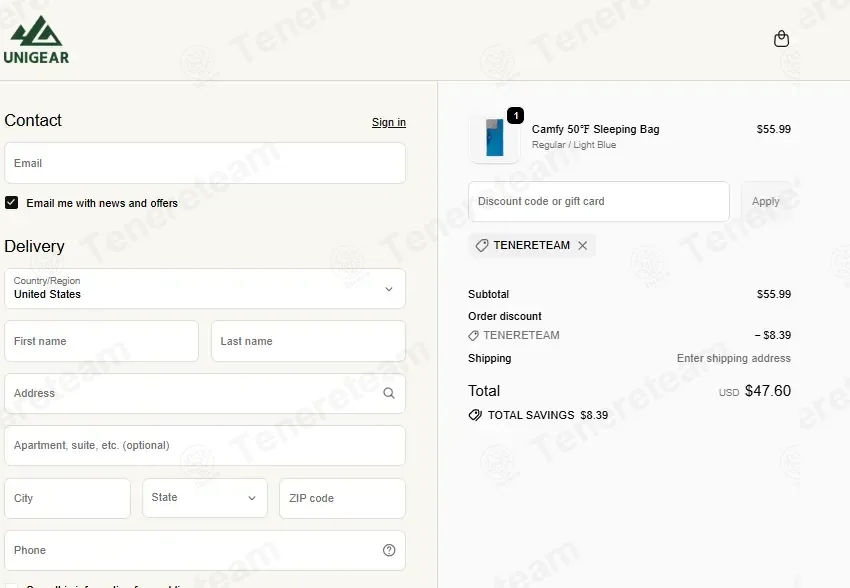Focus the ZIP code field
Screen dimensions: 850x588
pos(342,498)
